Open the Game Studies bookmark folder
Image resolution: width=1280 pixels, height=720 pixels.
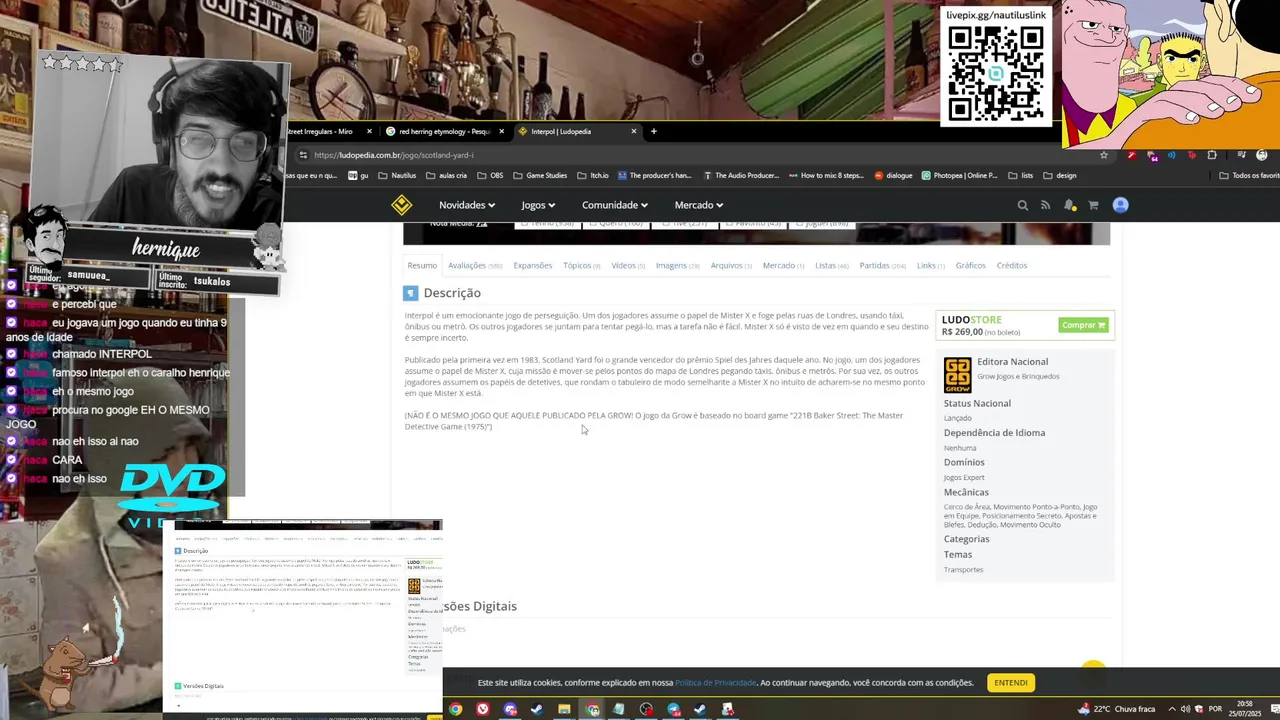(540, 175)
